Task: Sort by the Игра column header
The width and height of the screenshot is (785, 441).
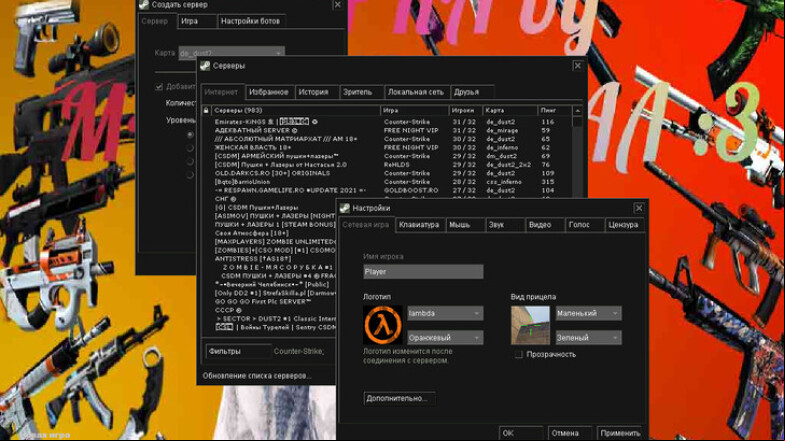Action: (x=415, y=110)
